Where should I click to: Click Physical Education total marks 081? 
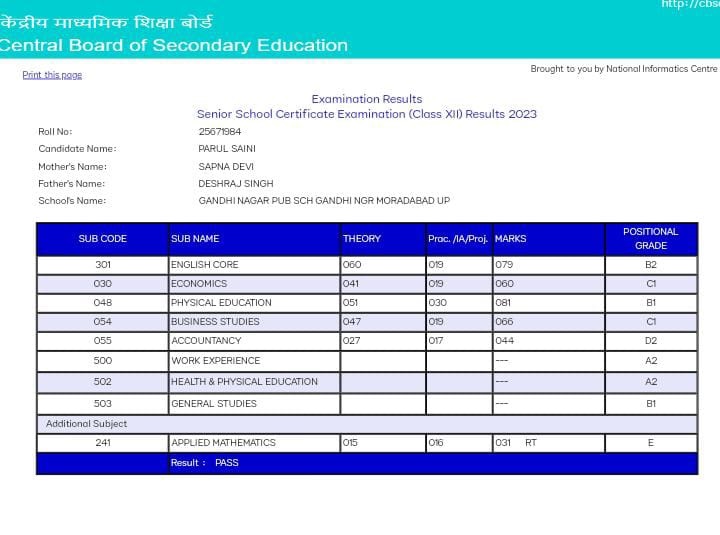pyautogui.click(x=503, y=303)
